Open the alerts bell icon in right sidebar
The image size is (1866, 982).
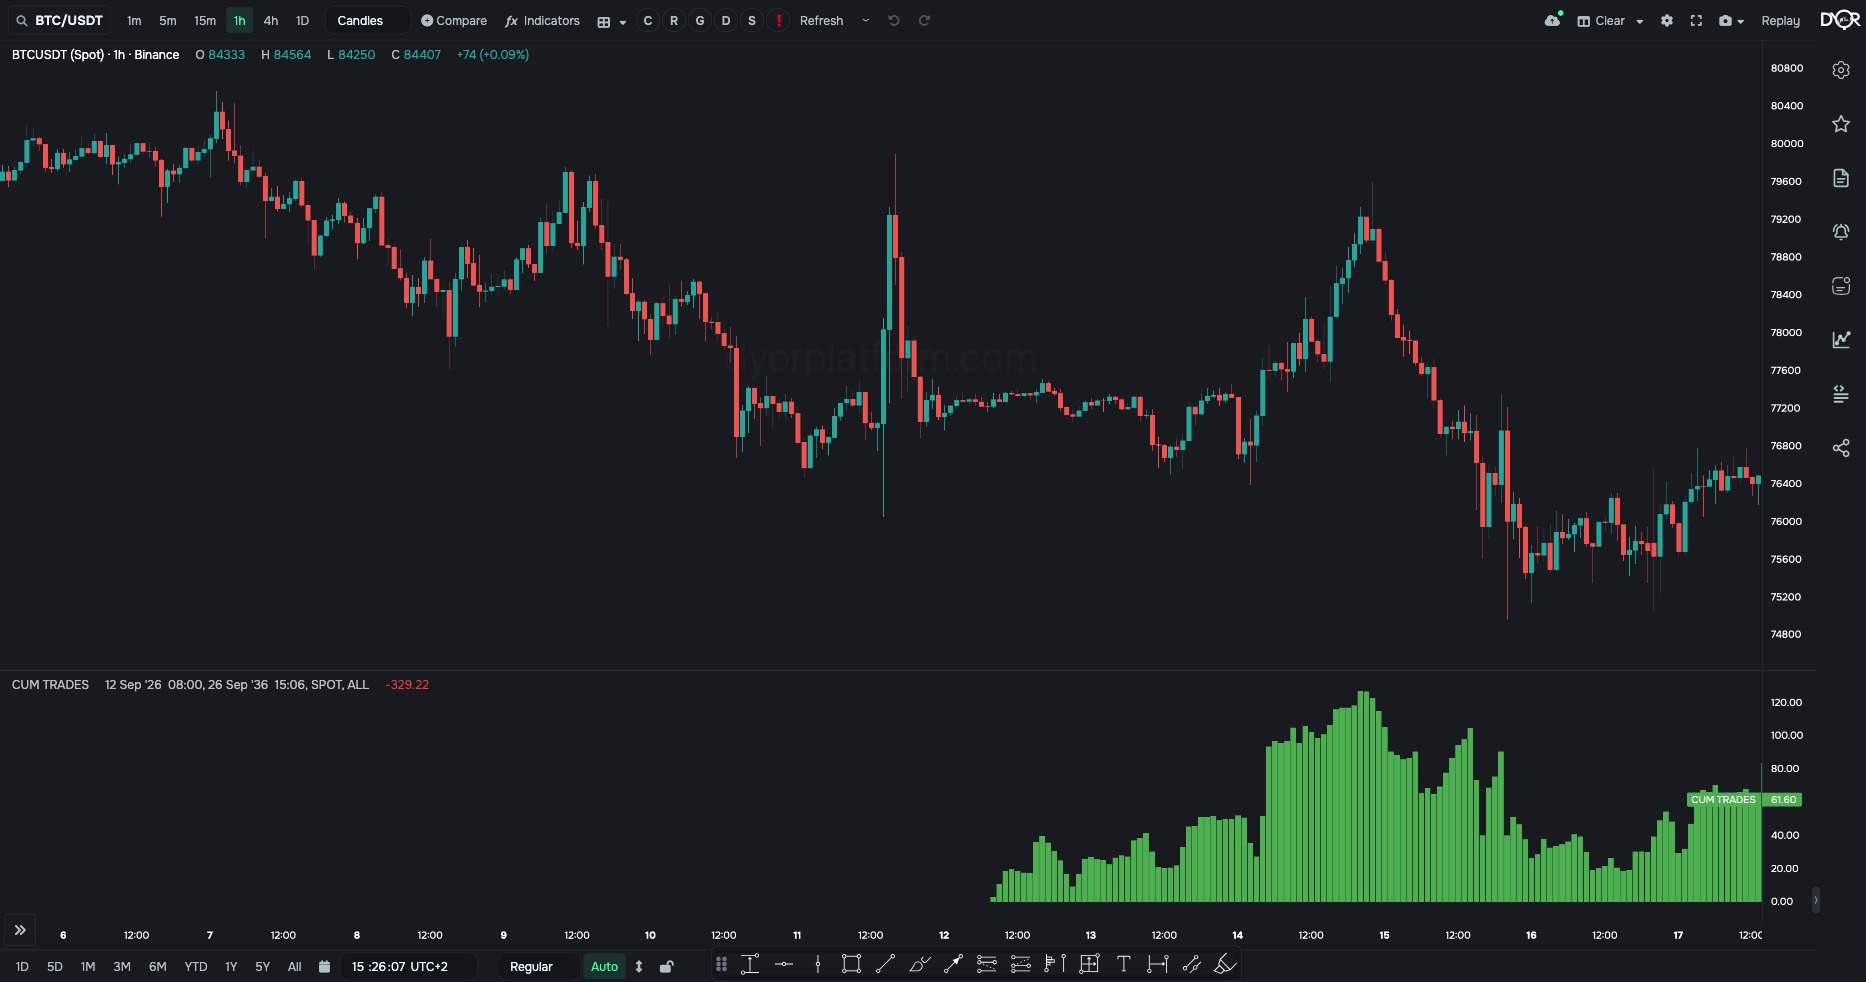click(x=1841, y=232)
